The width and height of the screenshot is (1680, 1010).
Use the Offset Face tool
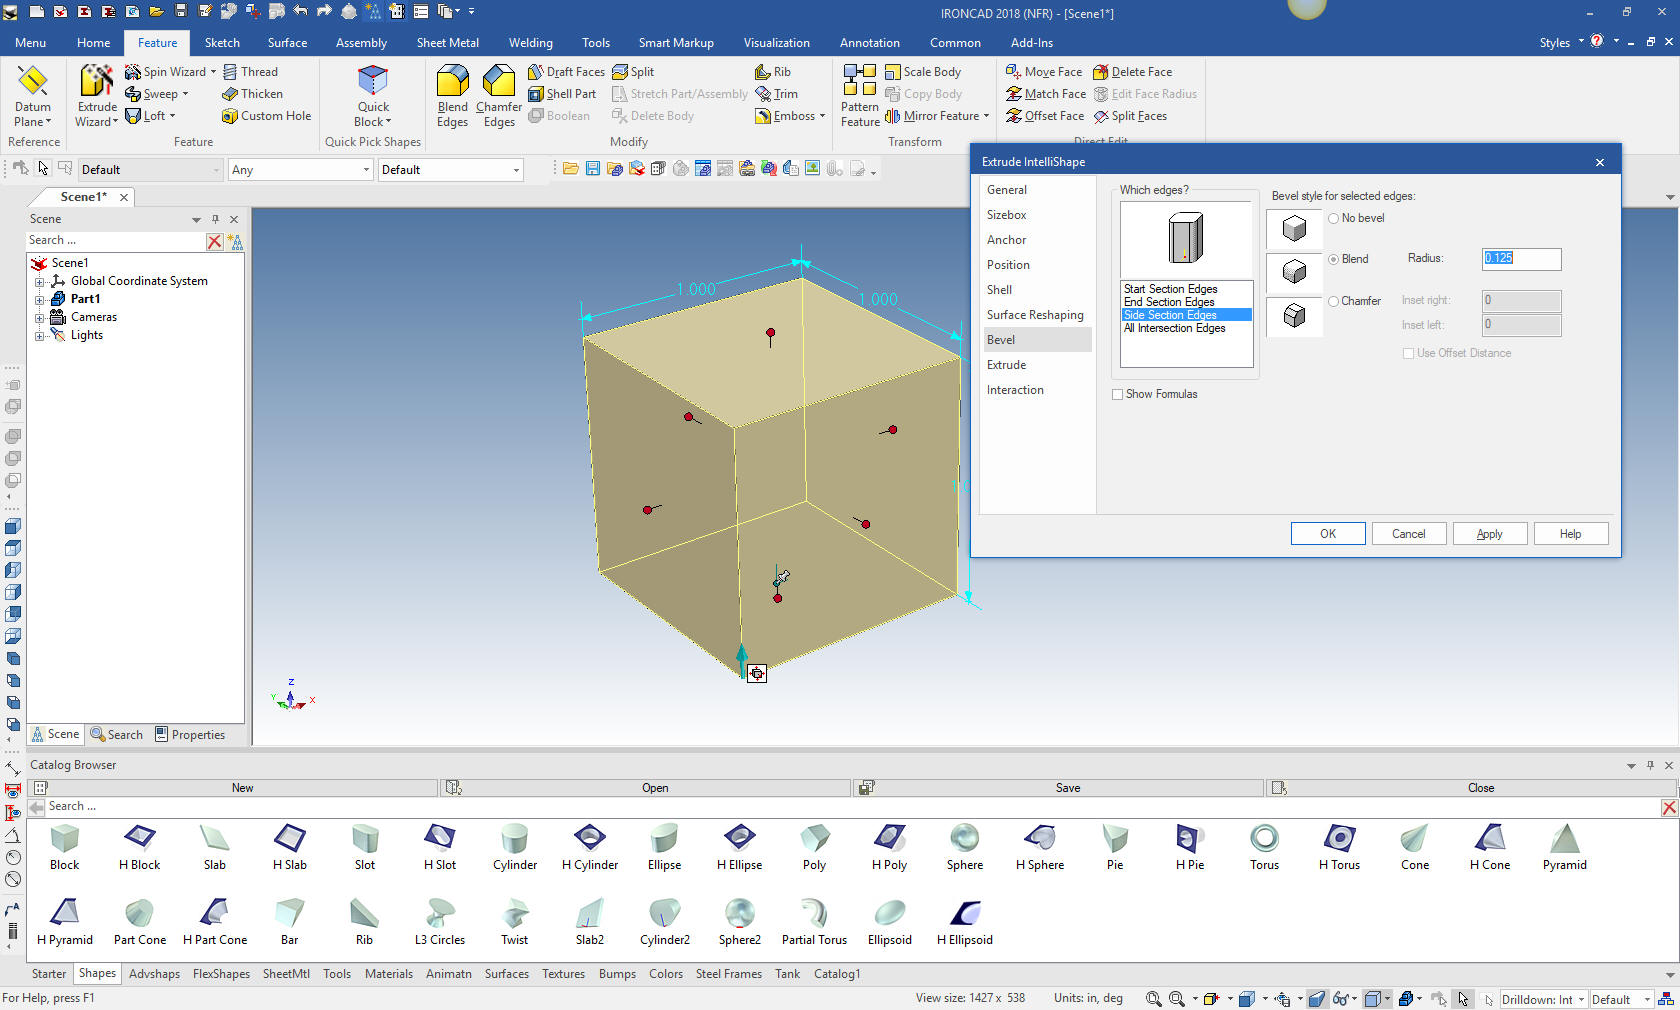1045,116
